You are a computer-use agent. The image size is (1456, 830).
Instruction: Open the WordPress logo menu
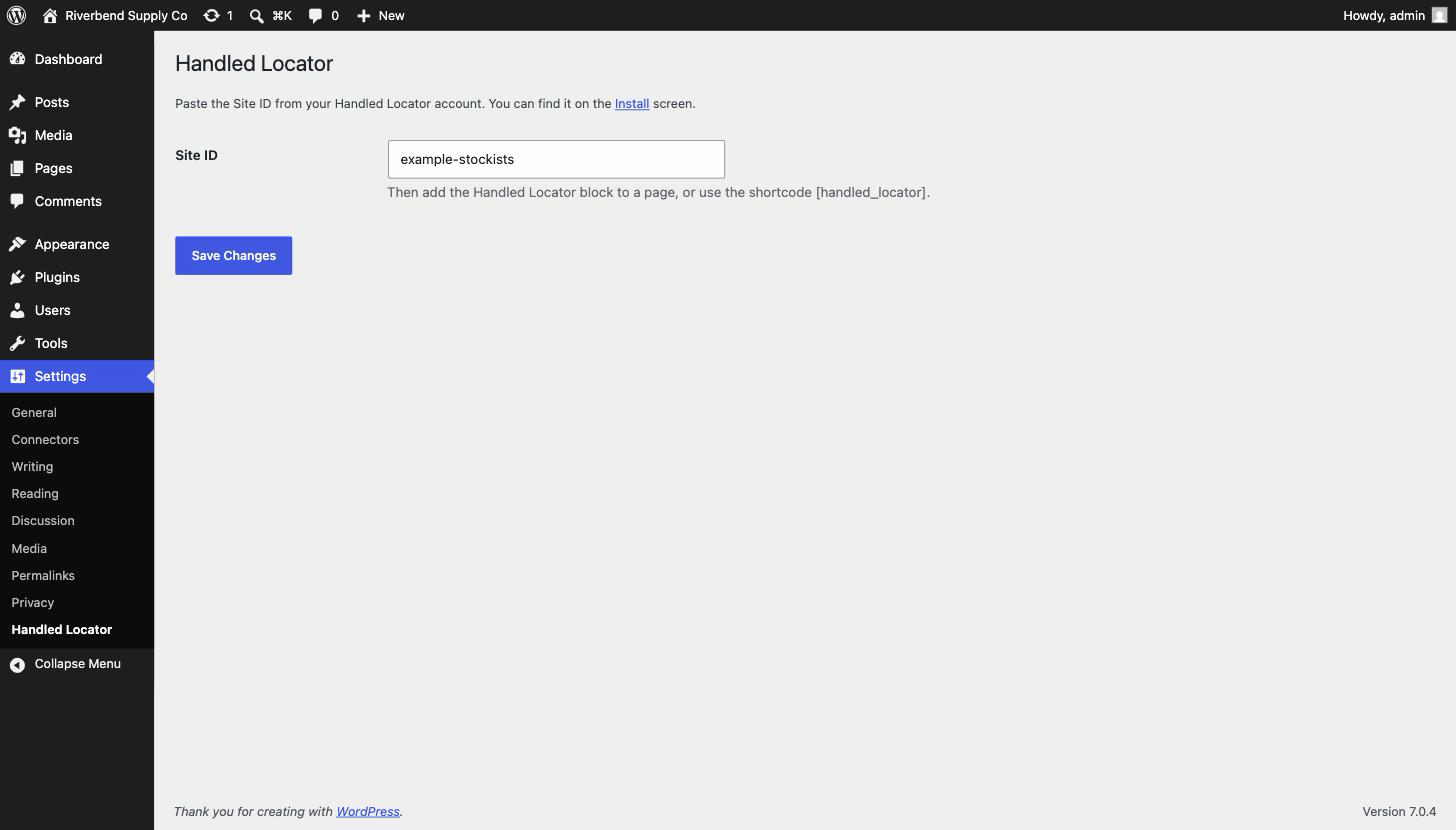(16, 15)
